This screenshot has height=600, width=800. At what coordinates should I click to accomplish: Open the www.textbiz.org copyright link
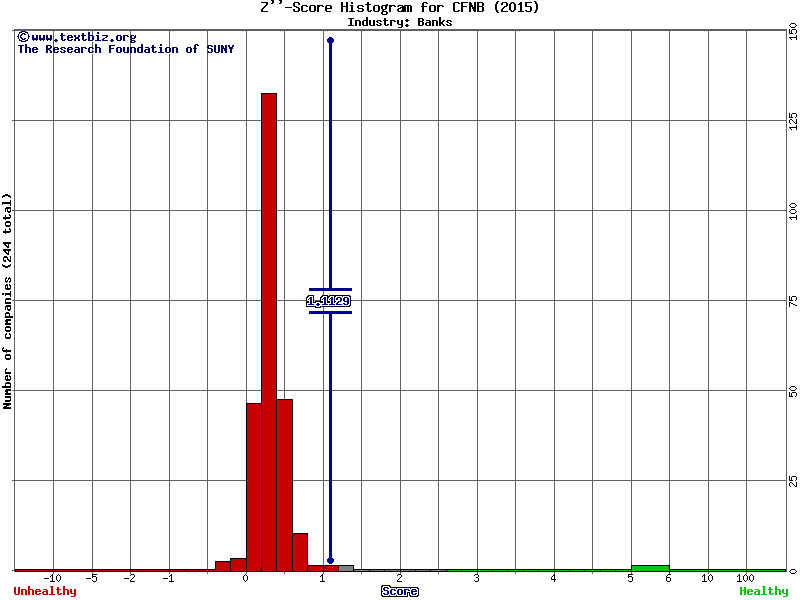click(77, 37)
